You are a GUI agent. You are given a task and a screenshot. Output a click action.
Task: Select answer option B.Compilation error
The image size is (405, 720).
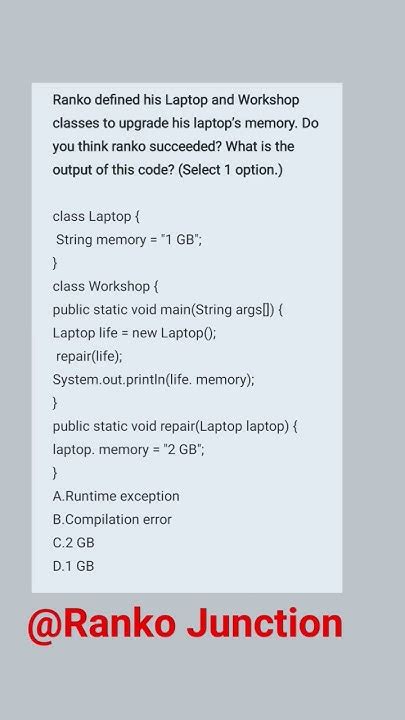click(x=112, y=519)
